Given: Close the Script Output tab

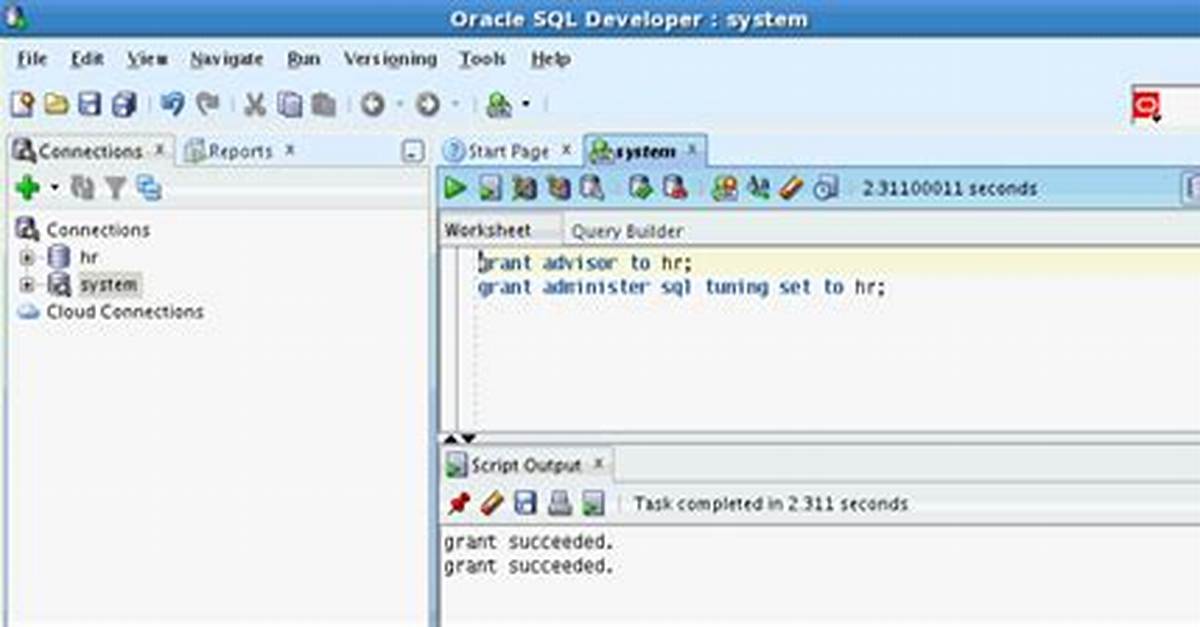Looking at the screenshot, I should (599, 464).
